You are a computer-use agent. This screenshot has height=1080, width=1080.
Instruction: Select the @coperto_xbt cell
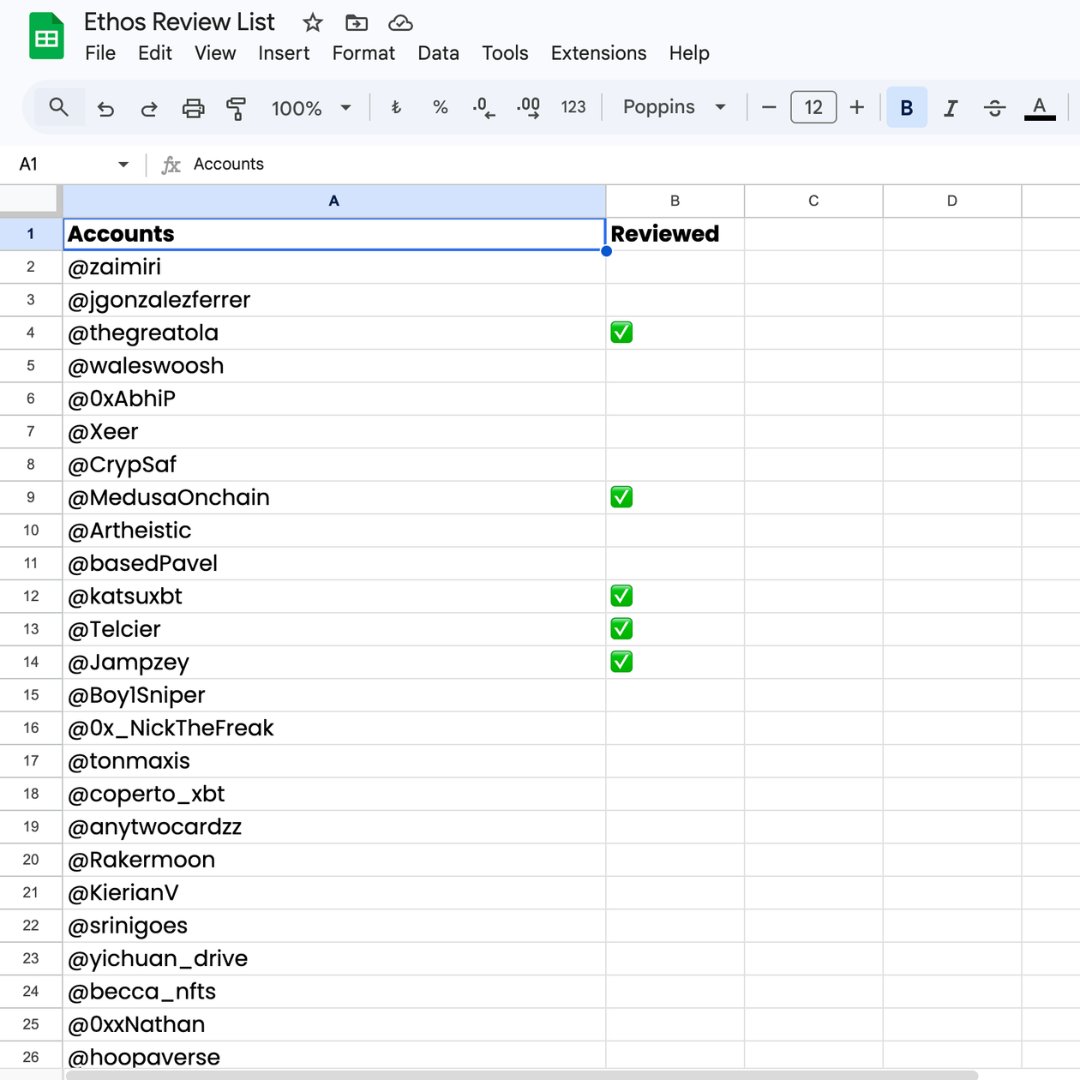pos(334,794)
